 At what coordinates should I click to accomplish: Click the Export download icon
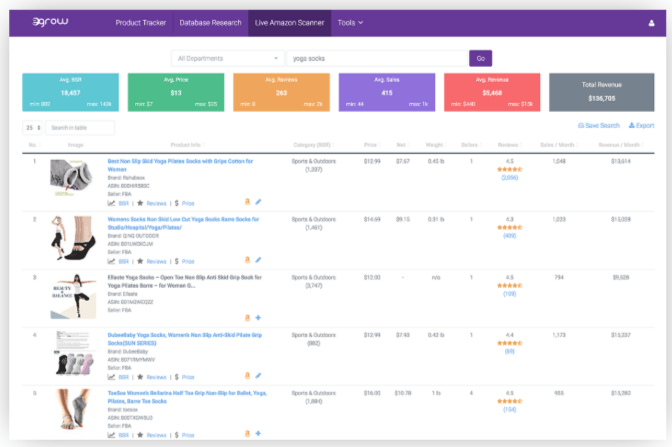pyautogui.click(x=632, y=126)
